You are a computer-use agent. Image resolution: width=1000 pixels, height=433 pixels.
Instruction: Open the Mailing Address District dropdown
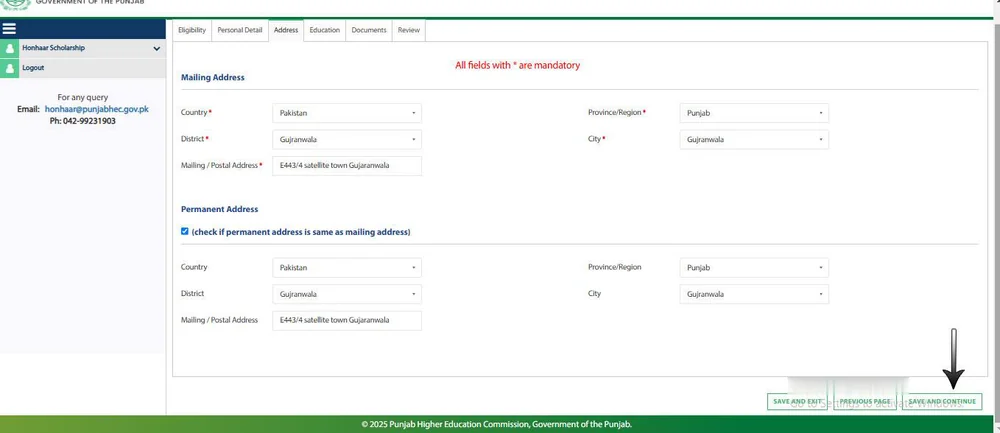(347, 139)
